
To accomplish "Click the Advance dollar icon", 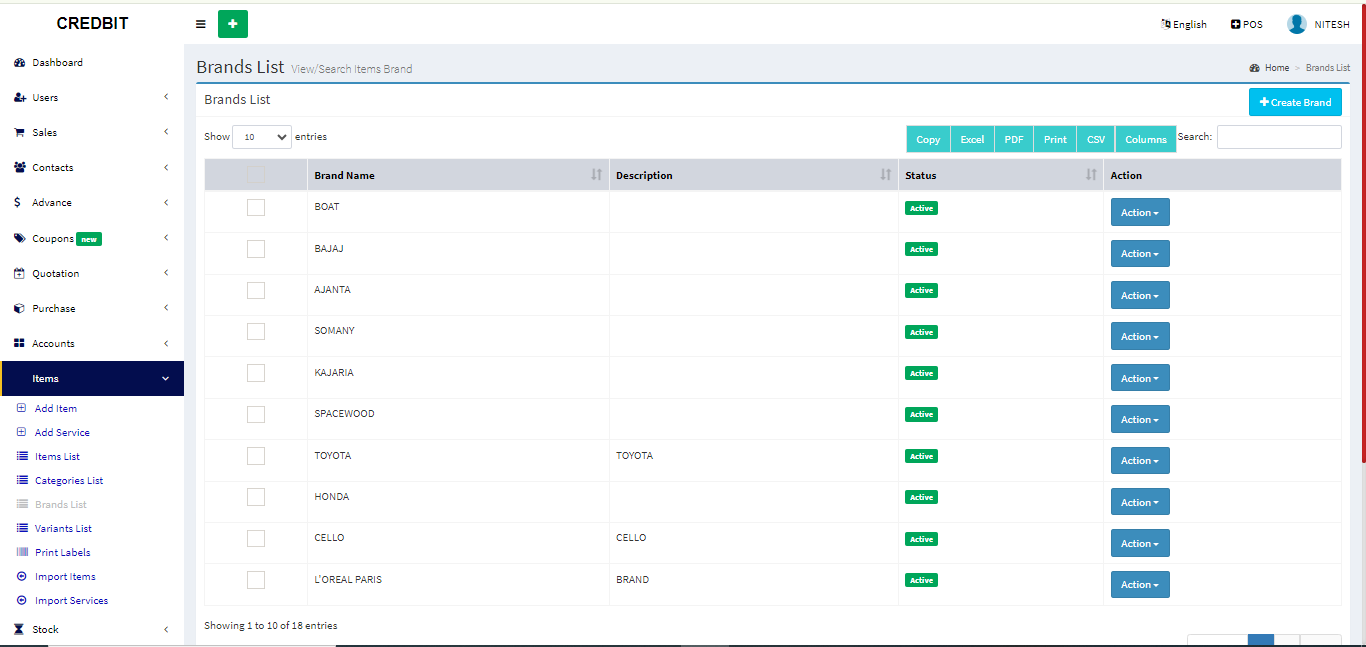I will [x=17, y=202].
